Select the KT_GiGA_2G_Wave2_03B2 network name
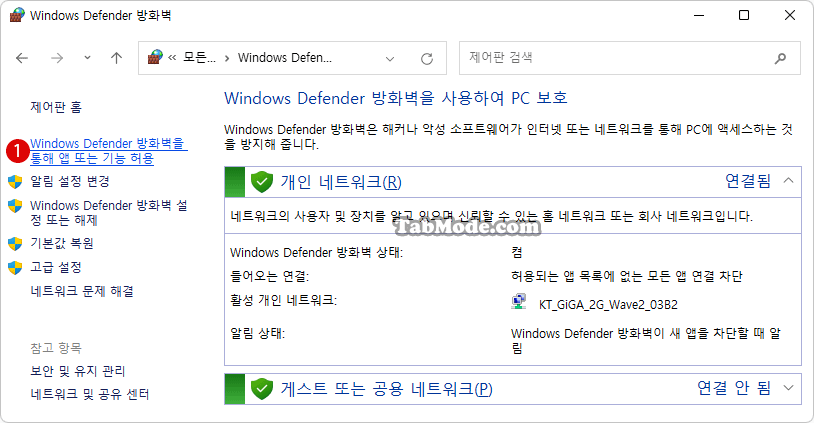 [x=608, y=305]
